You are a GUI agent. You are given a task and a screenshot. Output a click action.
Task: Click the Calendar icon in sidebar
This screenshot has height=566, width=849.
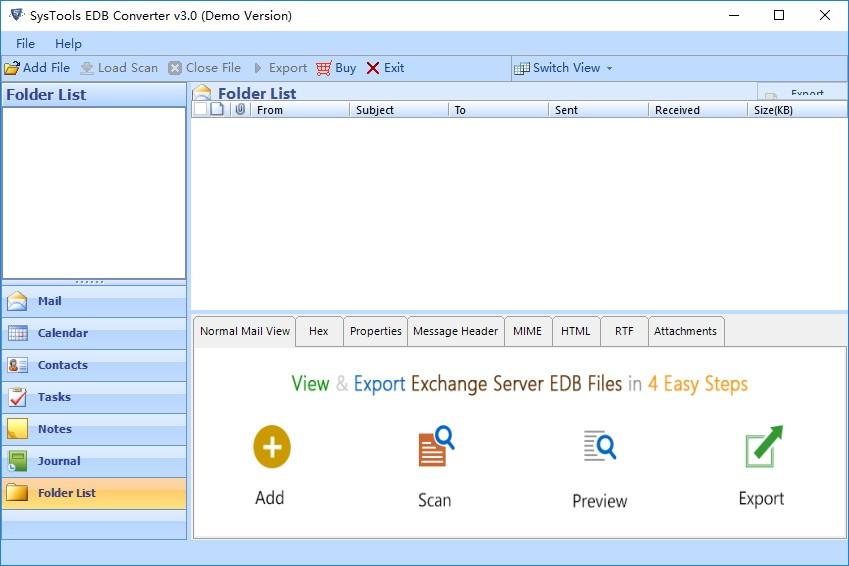[17, 333]
